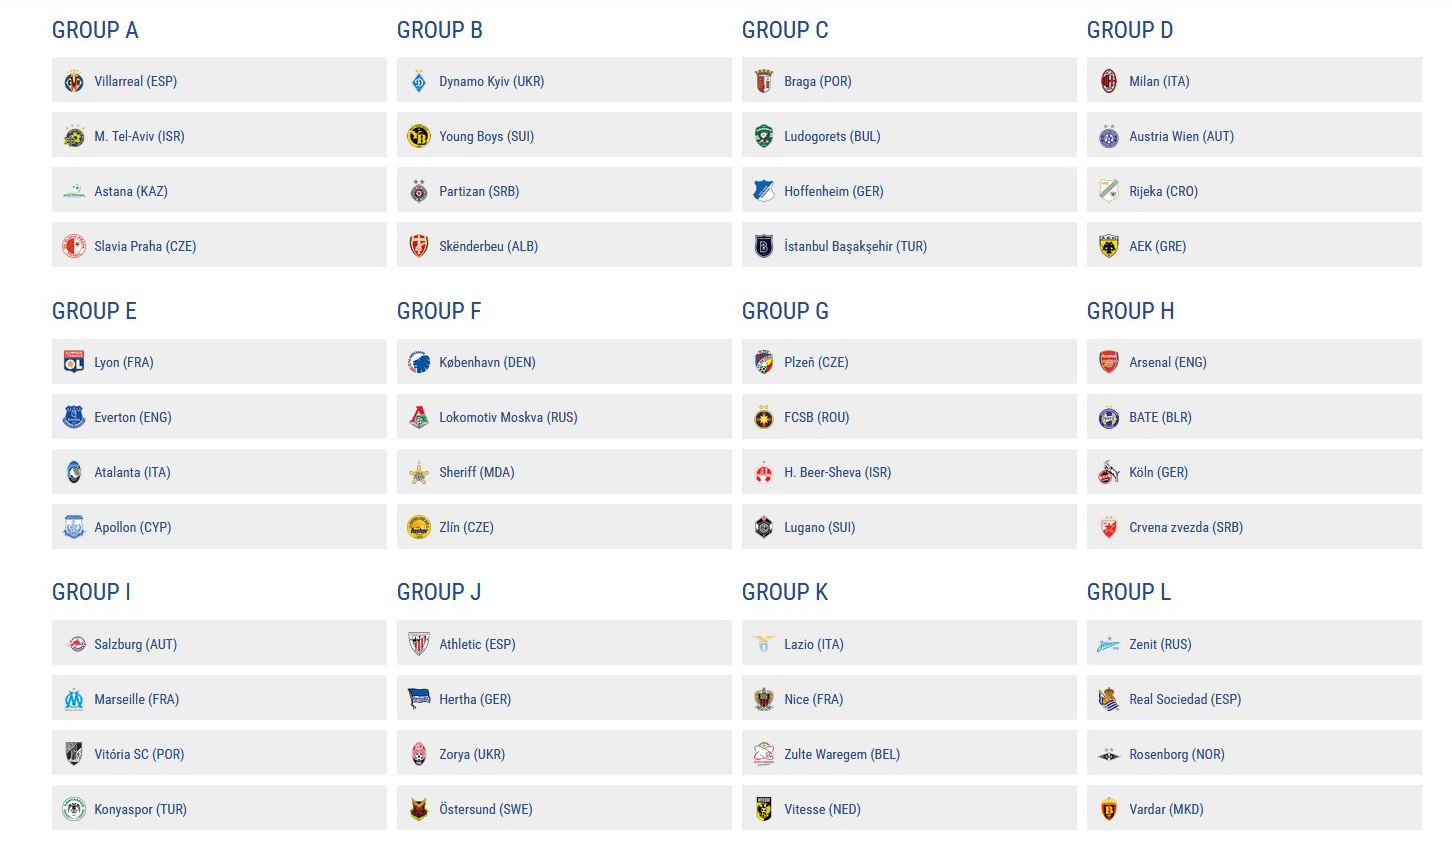
Task: Click the Zenit club logo icon
Action: click(x=1109, y=644)
